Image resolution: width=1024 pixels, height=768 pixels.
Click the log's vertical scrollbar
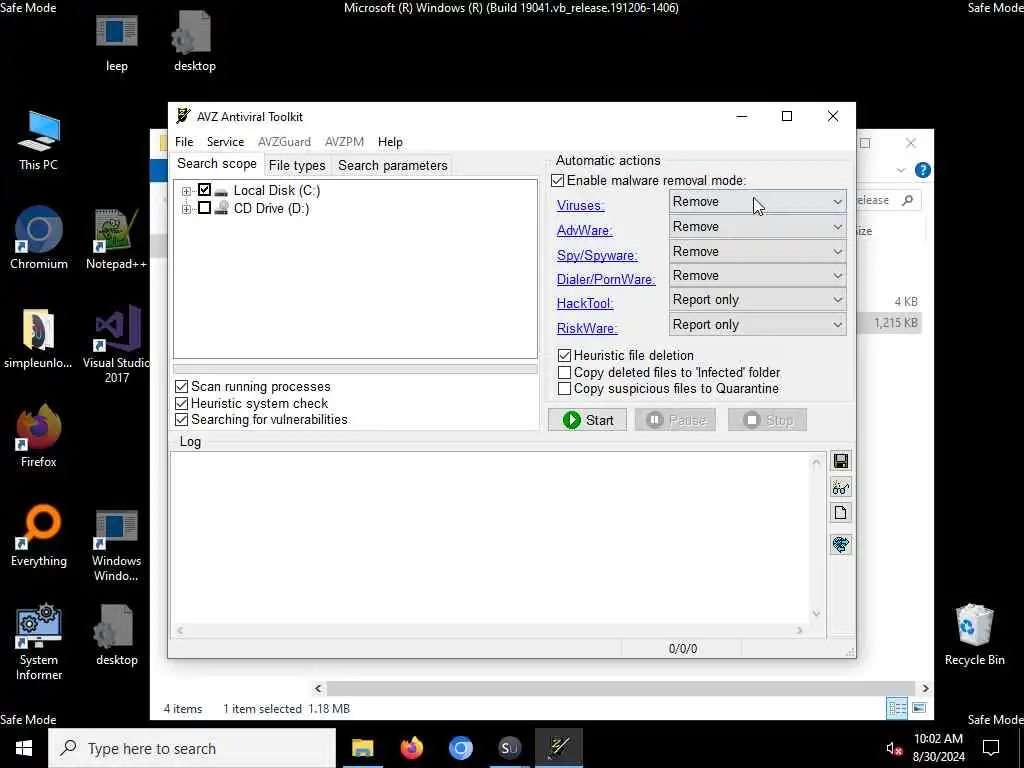coord(816,537)
